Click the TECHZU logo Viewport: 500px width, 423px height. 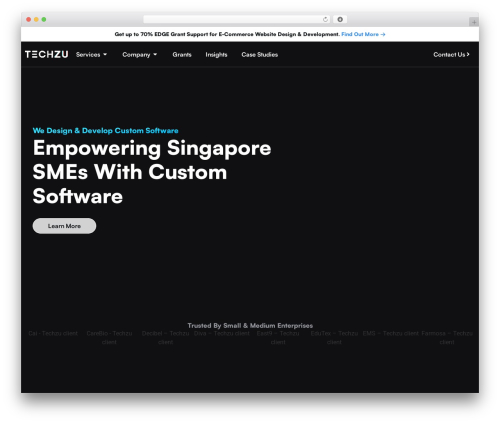[x=47, y=54]
